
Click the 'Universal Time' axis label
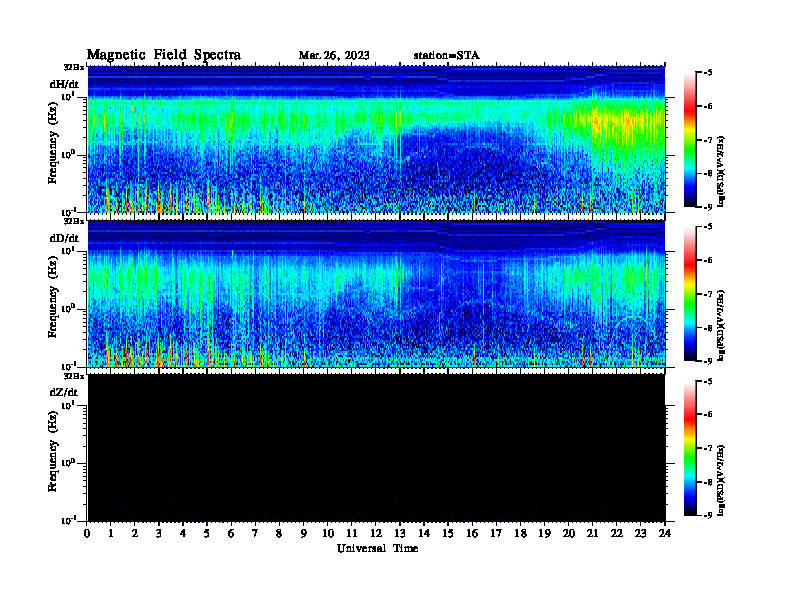pyautogui.click(x=377, y=548)
